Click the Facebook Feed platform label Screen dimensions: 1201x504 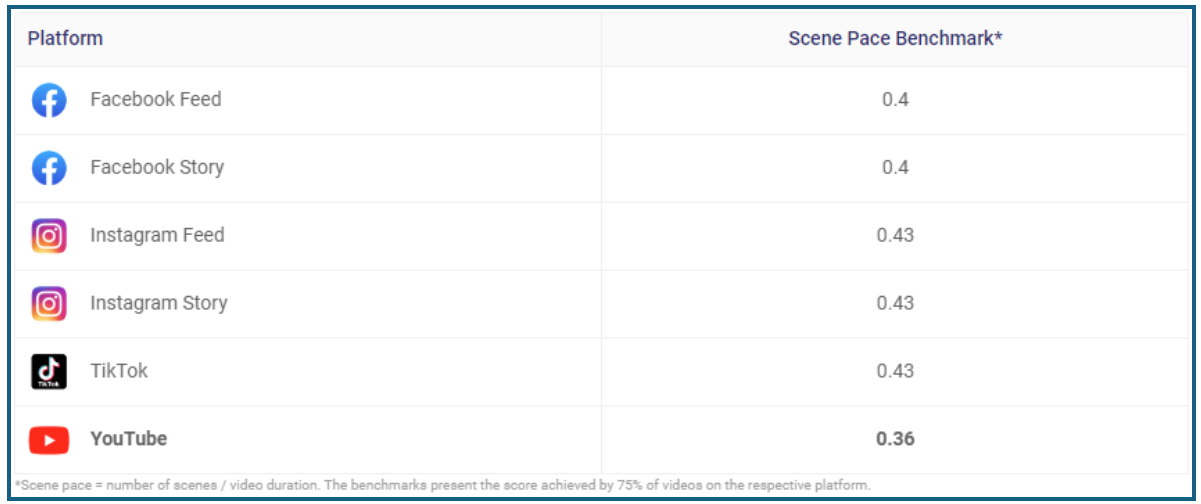pyautogui.click(x=156, y=100)
